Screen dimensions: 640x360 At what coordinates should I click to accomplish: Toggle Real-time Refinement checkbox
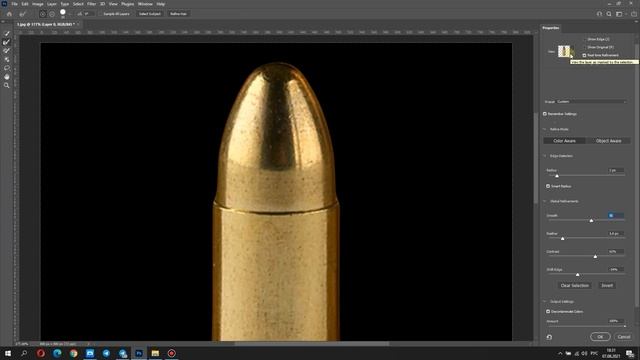584,55
